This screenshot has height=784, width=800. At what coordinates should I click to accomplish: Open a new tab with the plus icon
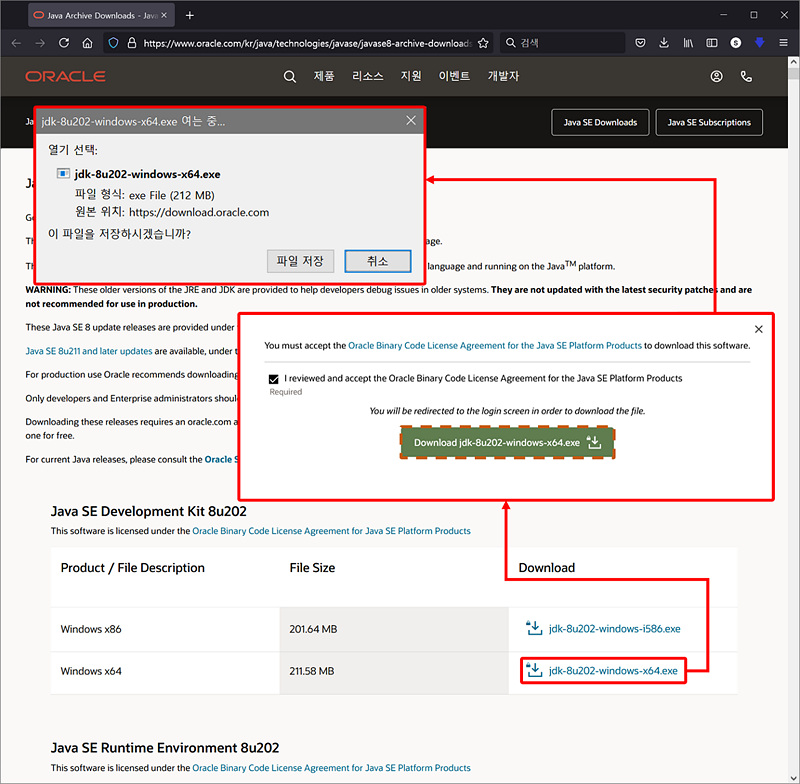coord(190,15)
